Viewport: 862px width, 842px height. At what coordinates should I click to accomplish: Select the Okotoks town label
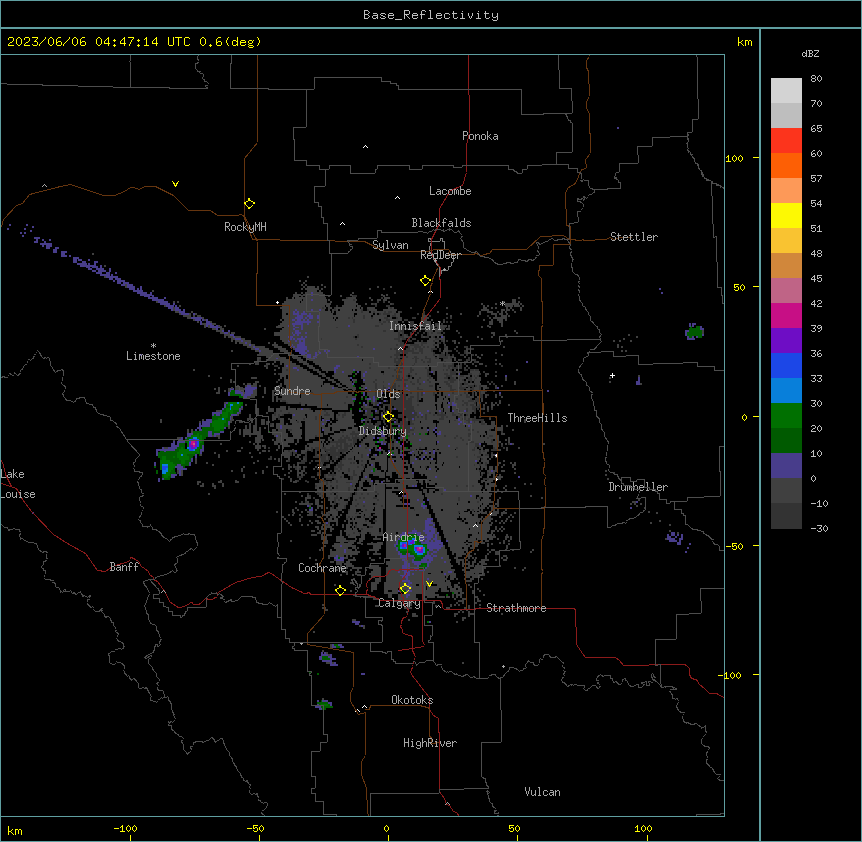pyautogui.click(x=412, y=700)
